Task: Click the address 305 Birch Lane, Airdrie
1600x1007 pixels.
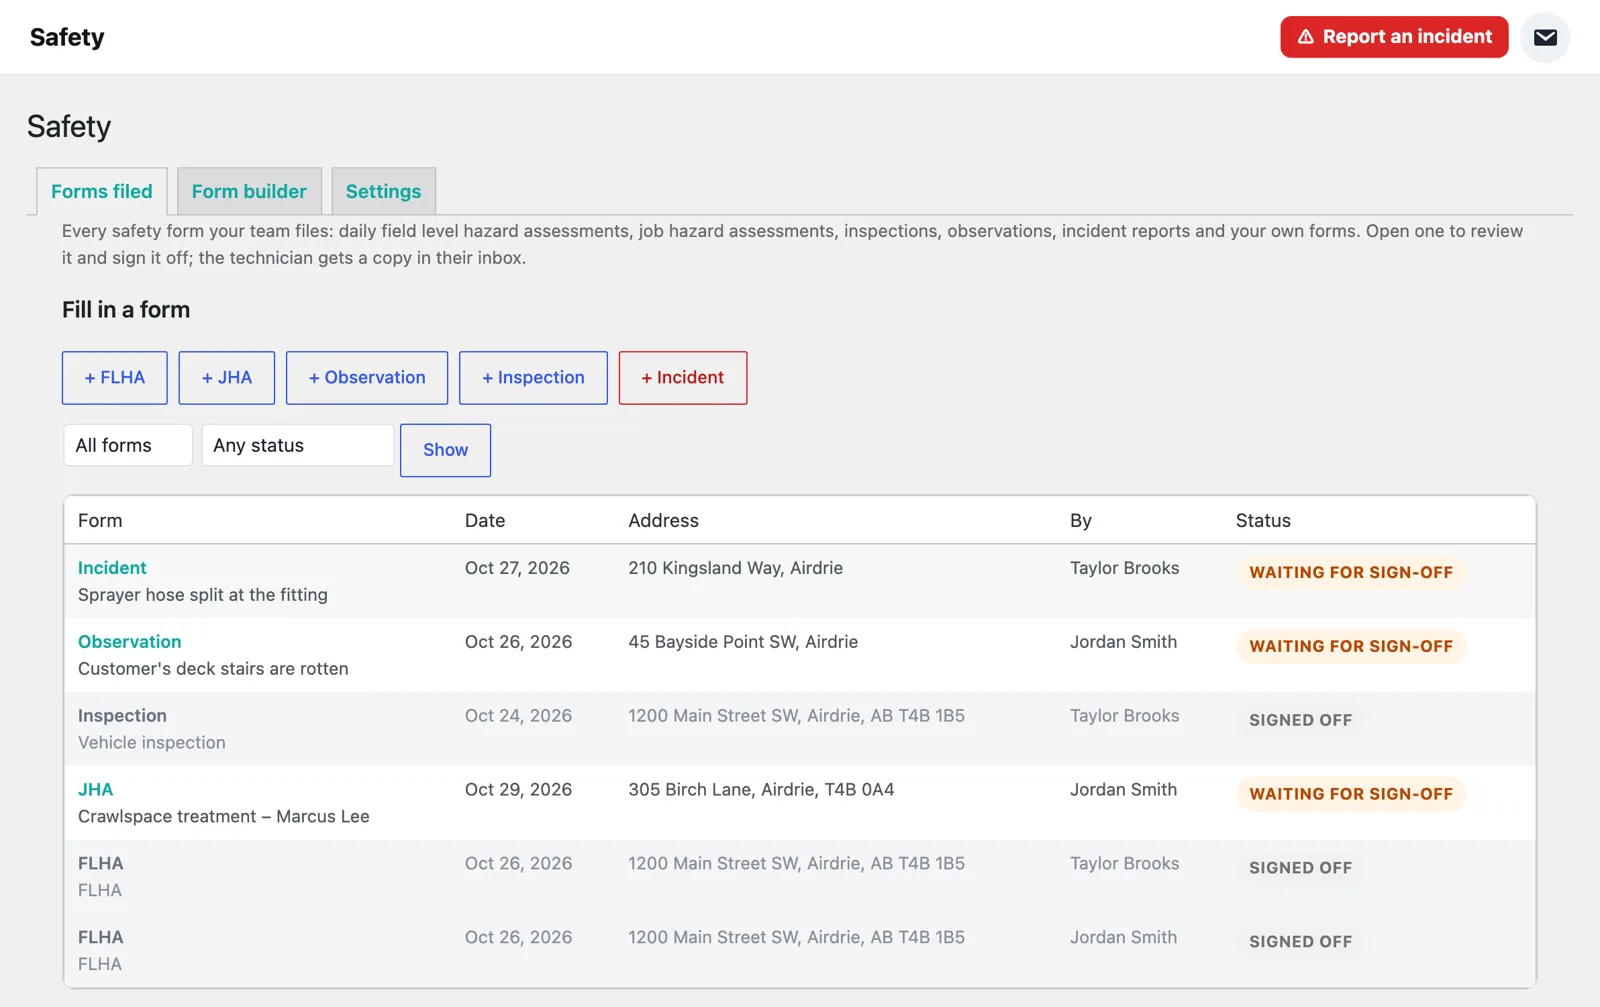Action: pos(761,790)
